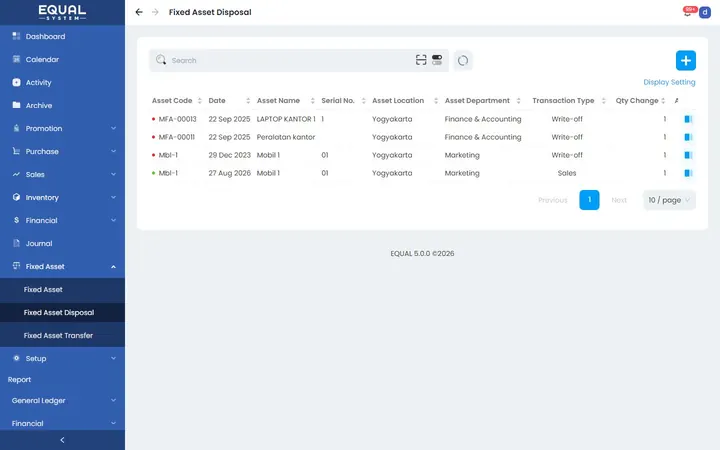
Task: Click the Report section label
Action: coord(19,380)
